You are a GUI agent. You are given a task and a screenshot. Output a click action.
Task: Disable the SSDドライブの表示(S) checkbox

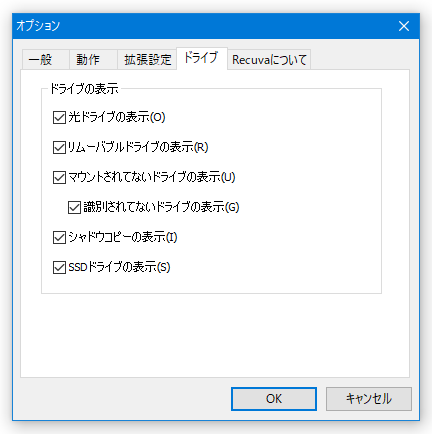coord(59,267)
